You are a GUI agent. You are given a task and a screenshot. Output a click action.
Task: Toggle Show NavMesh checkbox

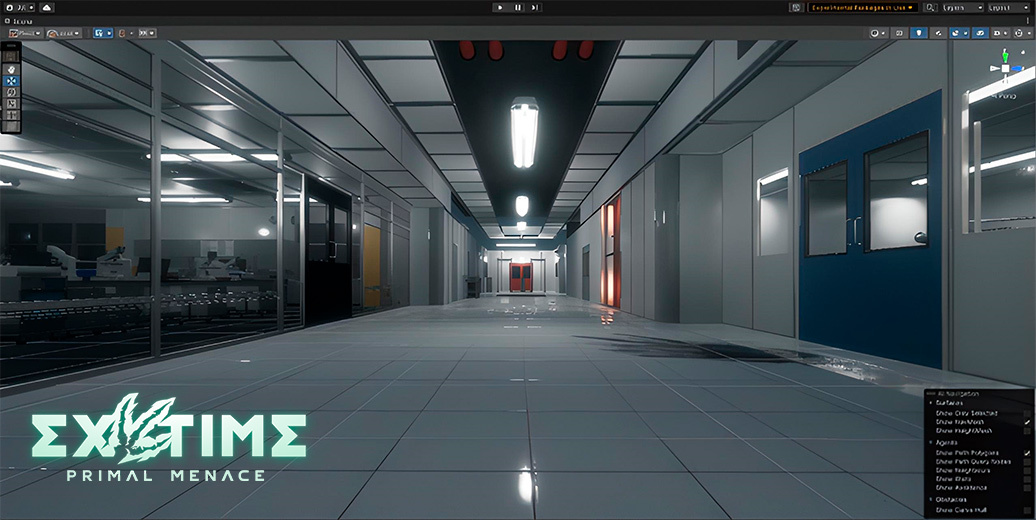coord(1027,422)
